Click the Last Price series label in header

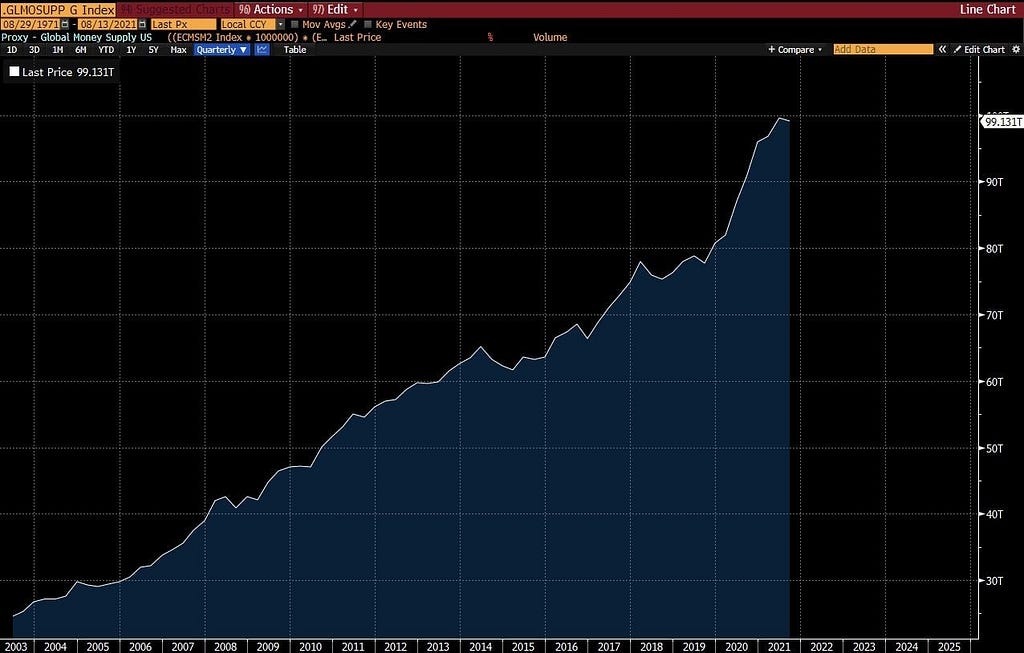[357, 37]
